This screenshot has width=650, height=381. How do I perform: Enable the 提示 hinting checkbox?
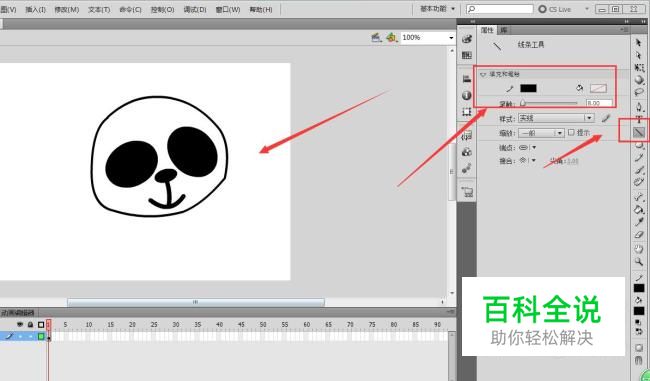tap(571, 132)
